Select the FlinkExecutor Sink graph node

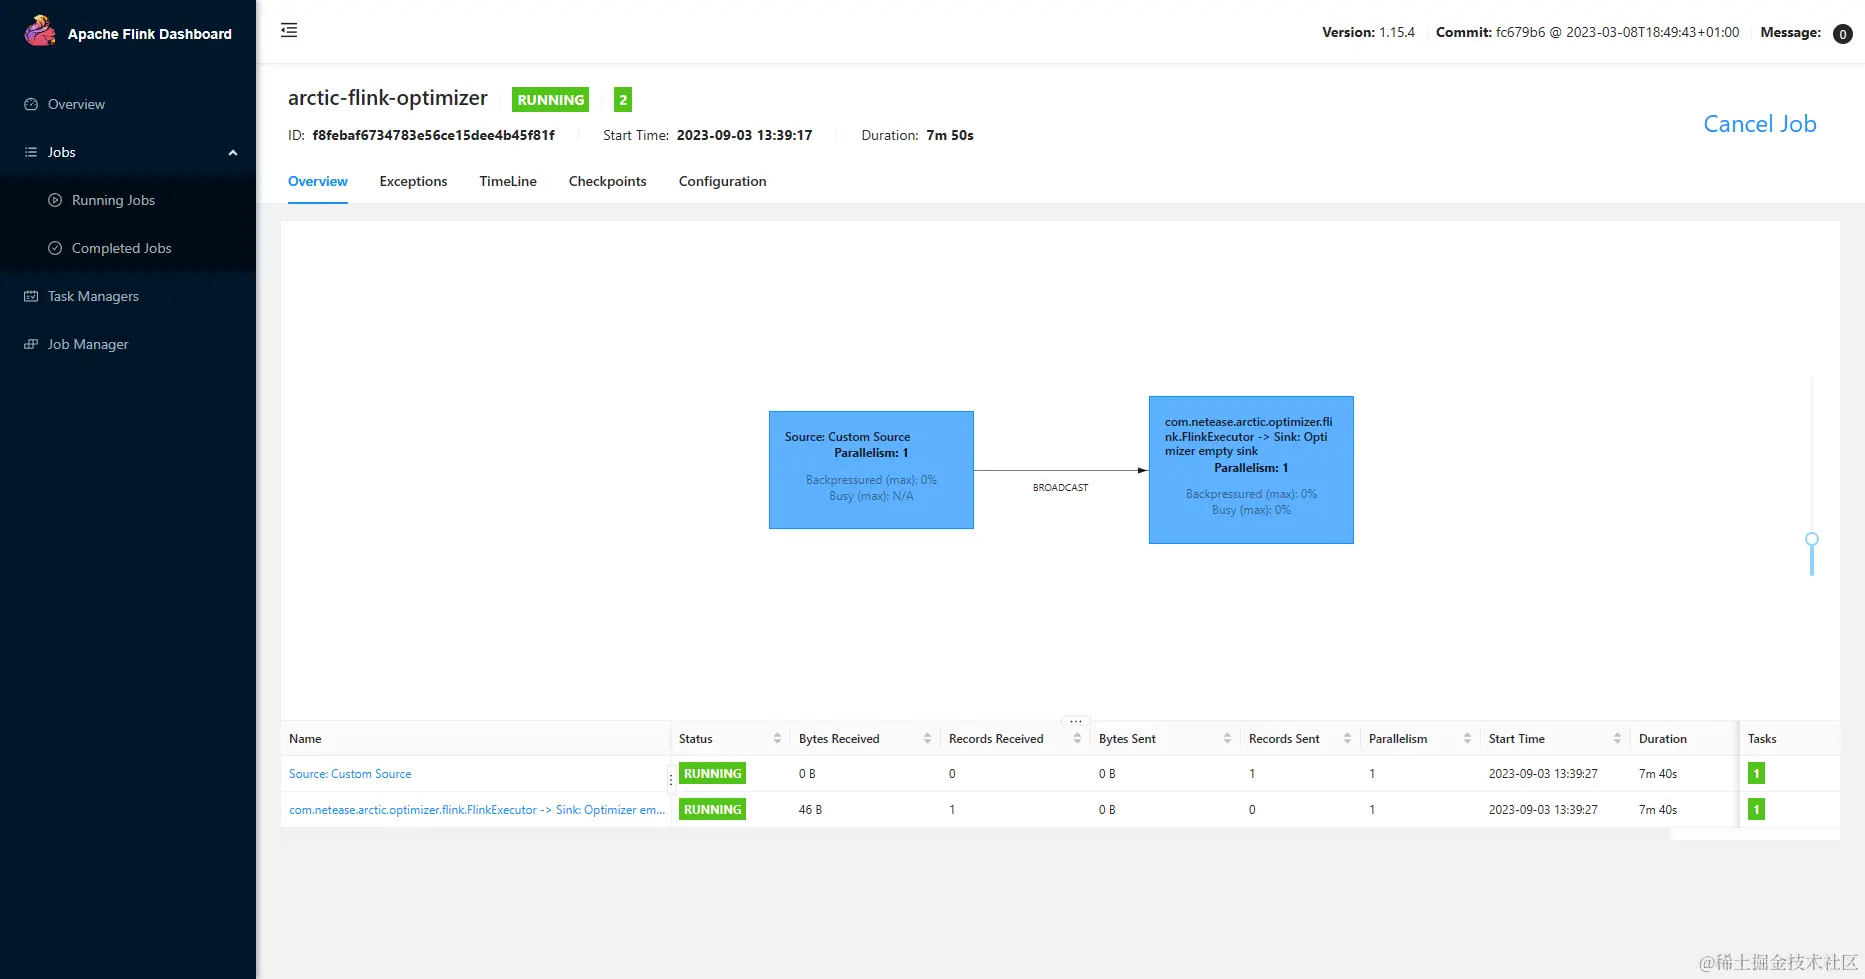pyautogui.click(x=1251, y=470)
